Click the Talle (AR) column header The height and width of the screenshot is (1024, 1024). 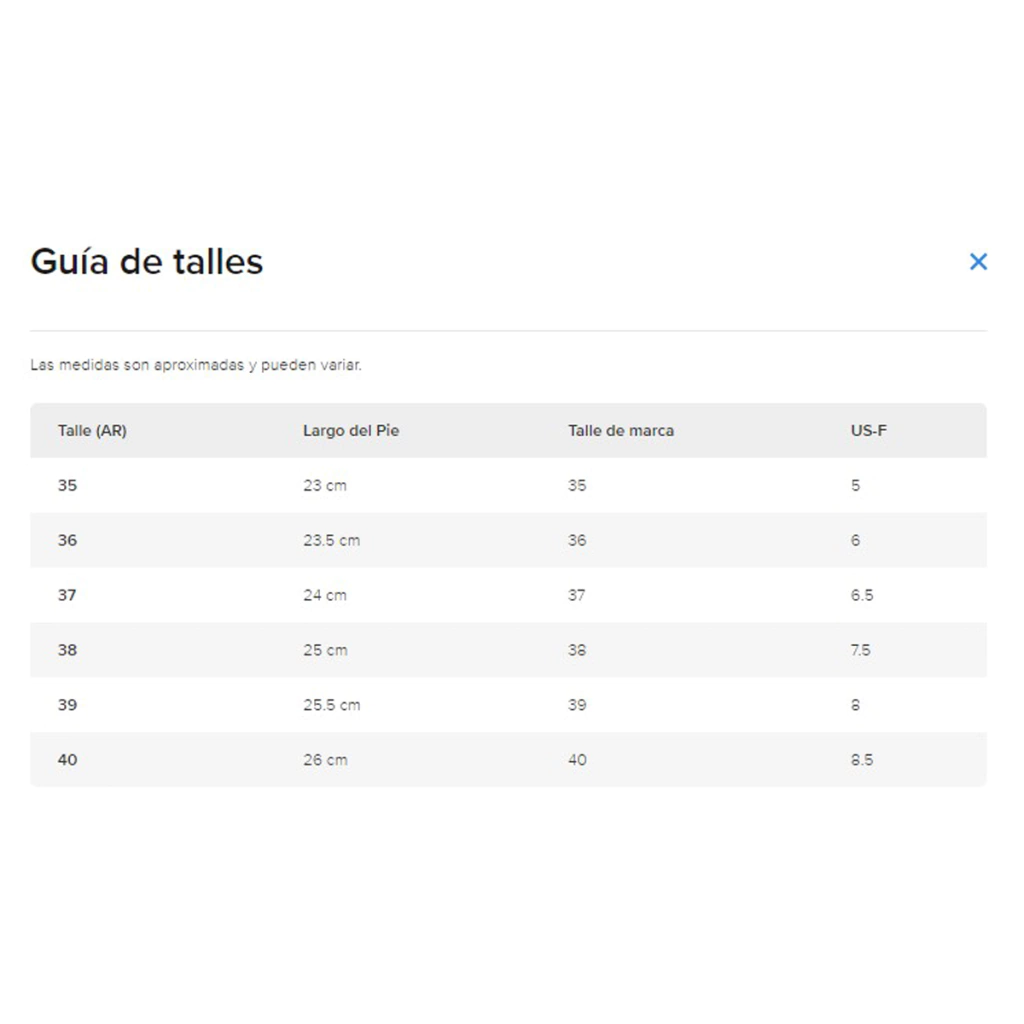[92, 431]
